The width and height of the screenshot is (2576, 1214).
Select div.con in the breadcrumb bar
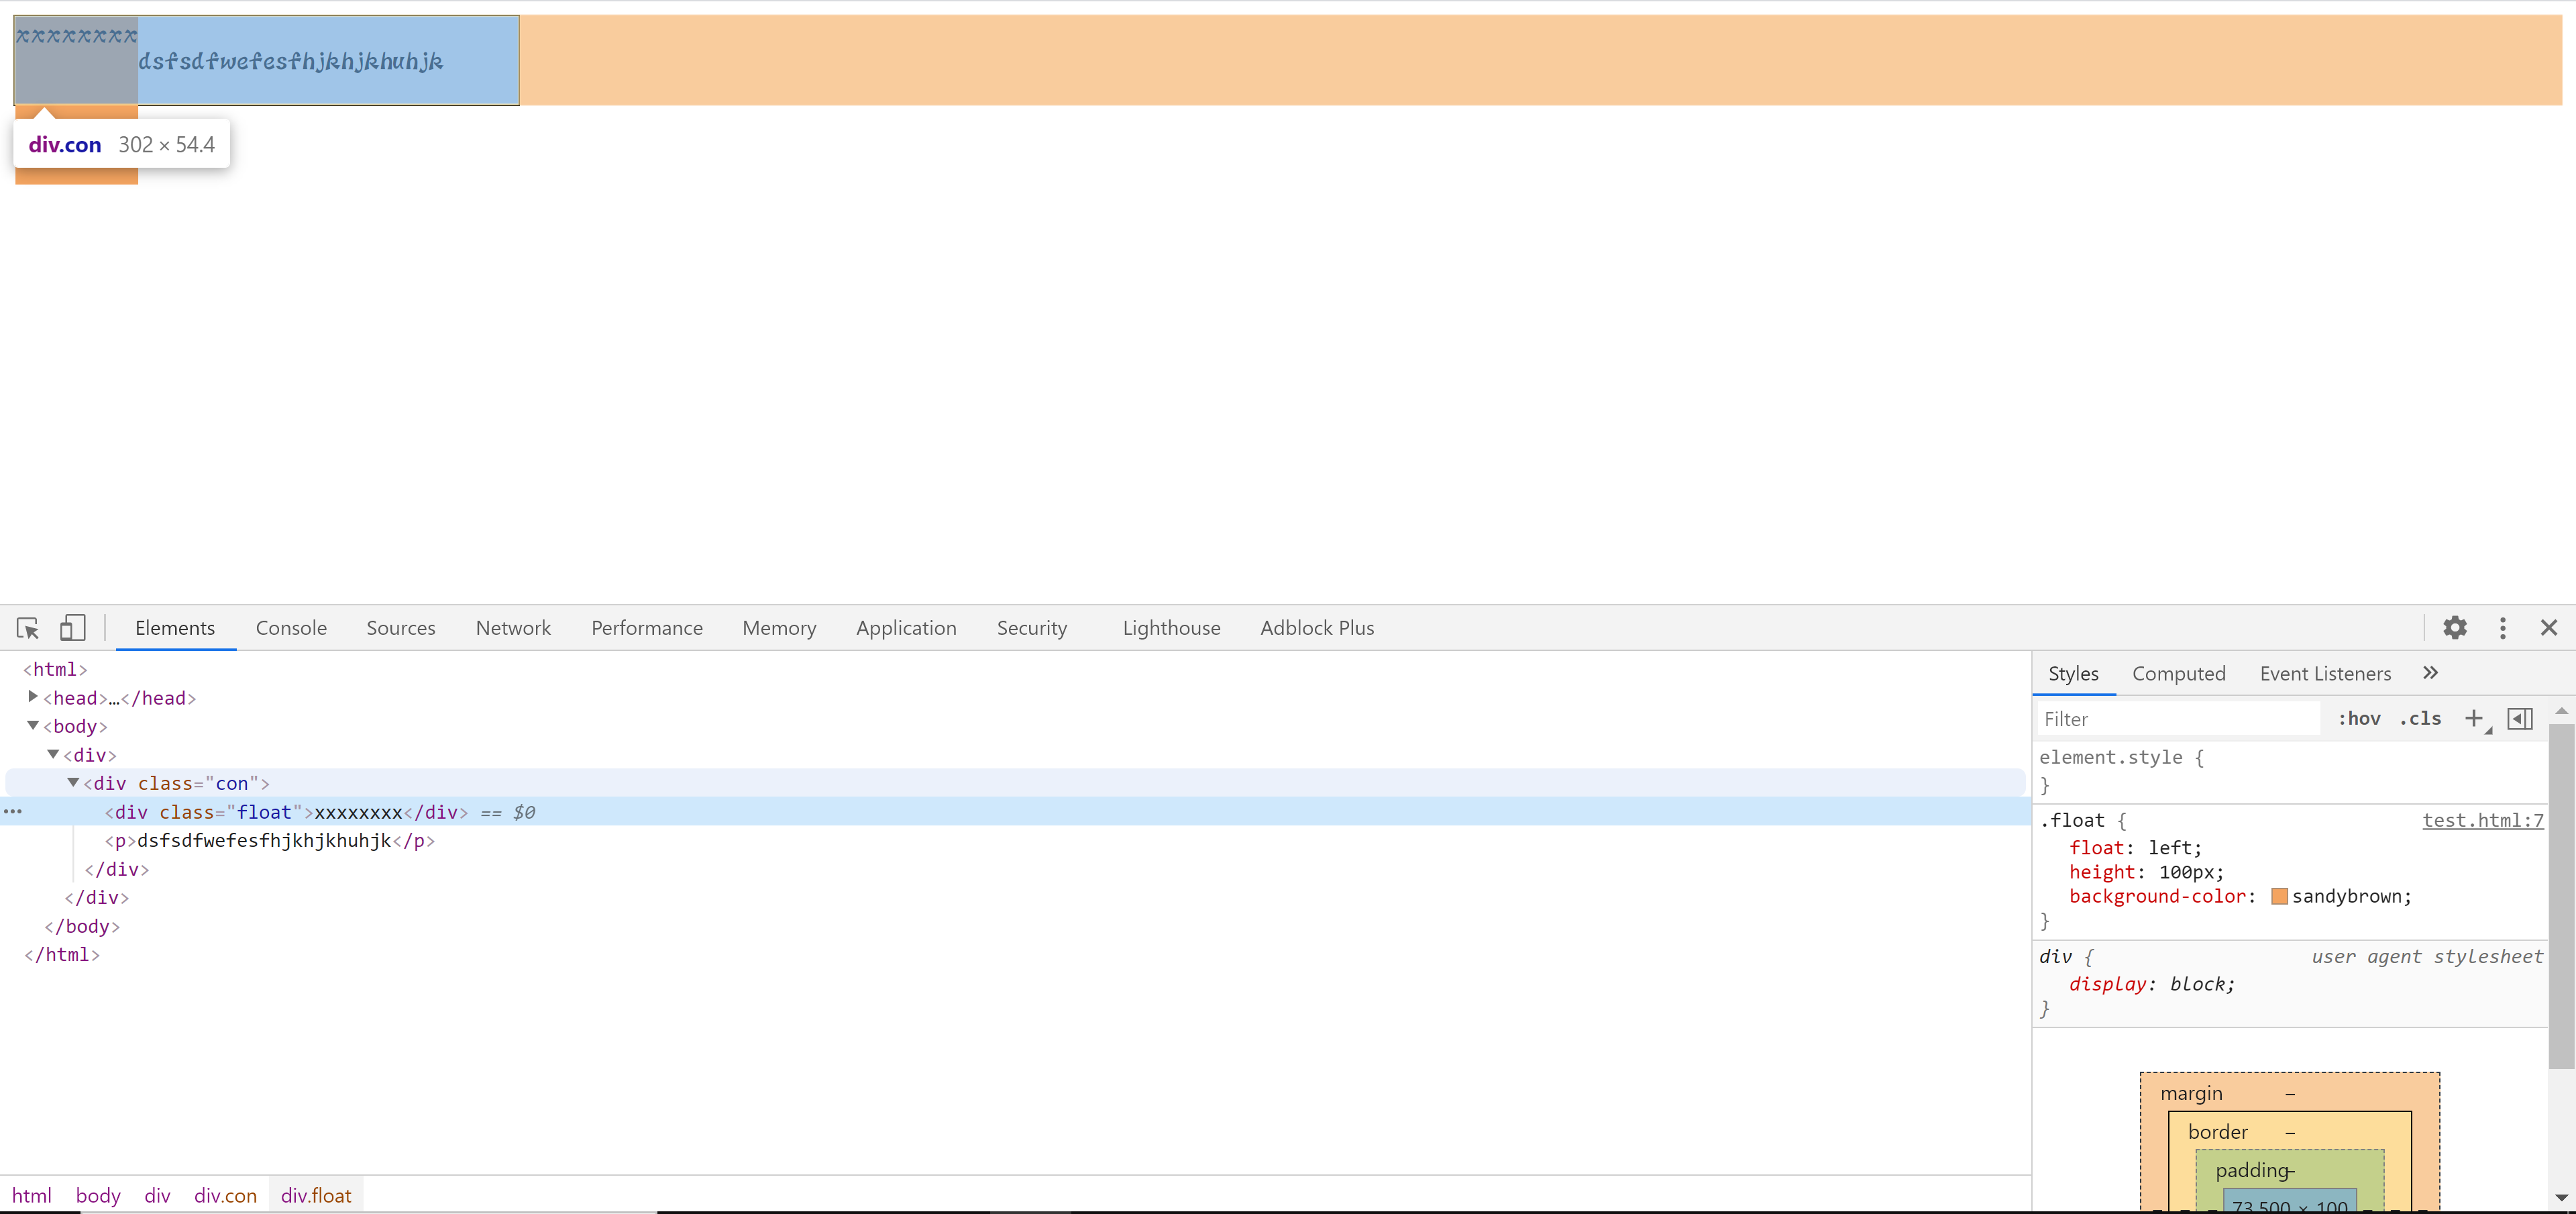point(225,1195)
